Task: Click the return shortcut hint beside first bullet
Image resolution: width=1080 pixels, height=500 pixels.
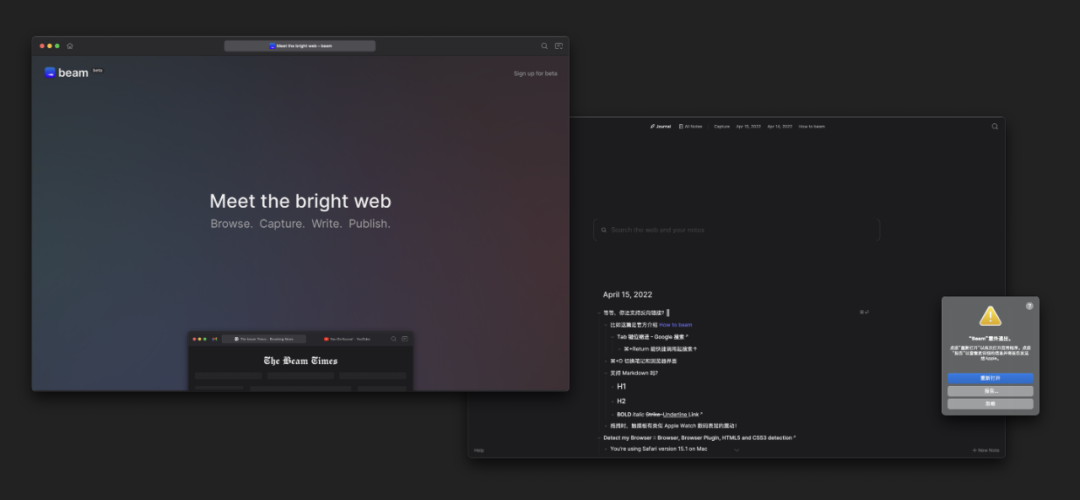Action: point(864,313)
